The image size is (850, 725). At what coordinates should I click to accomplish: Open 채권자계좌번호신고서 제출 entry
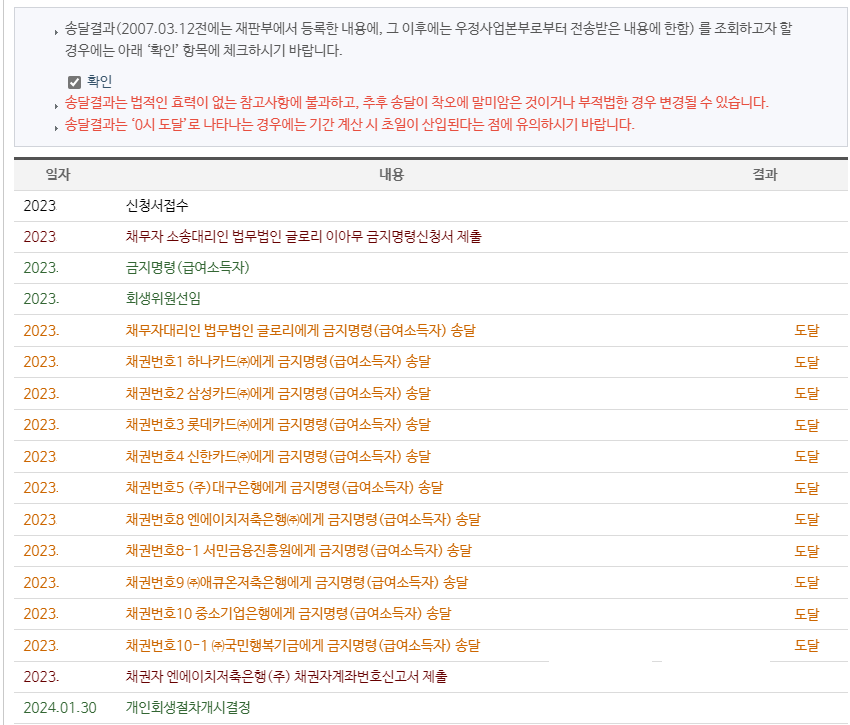[286, 677]
